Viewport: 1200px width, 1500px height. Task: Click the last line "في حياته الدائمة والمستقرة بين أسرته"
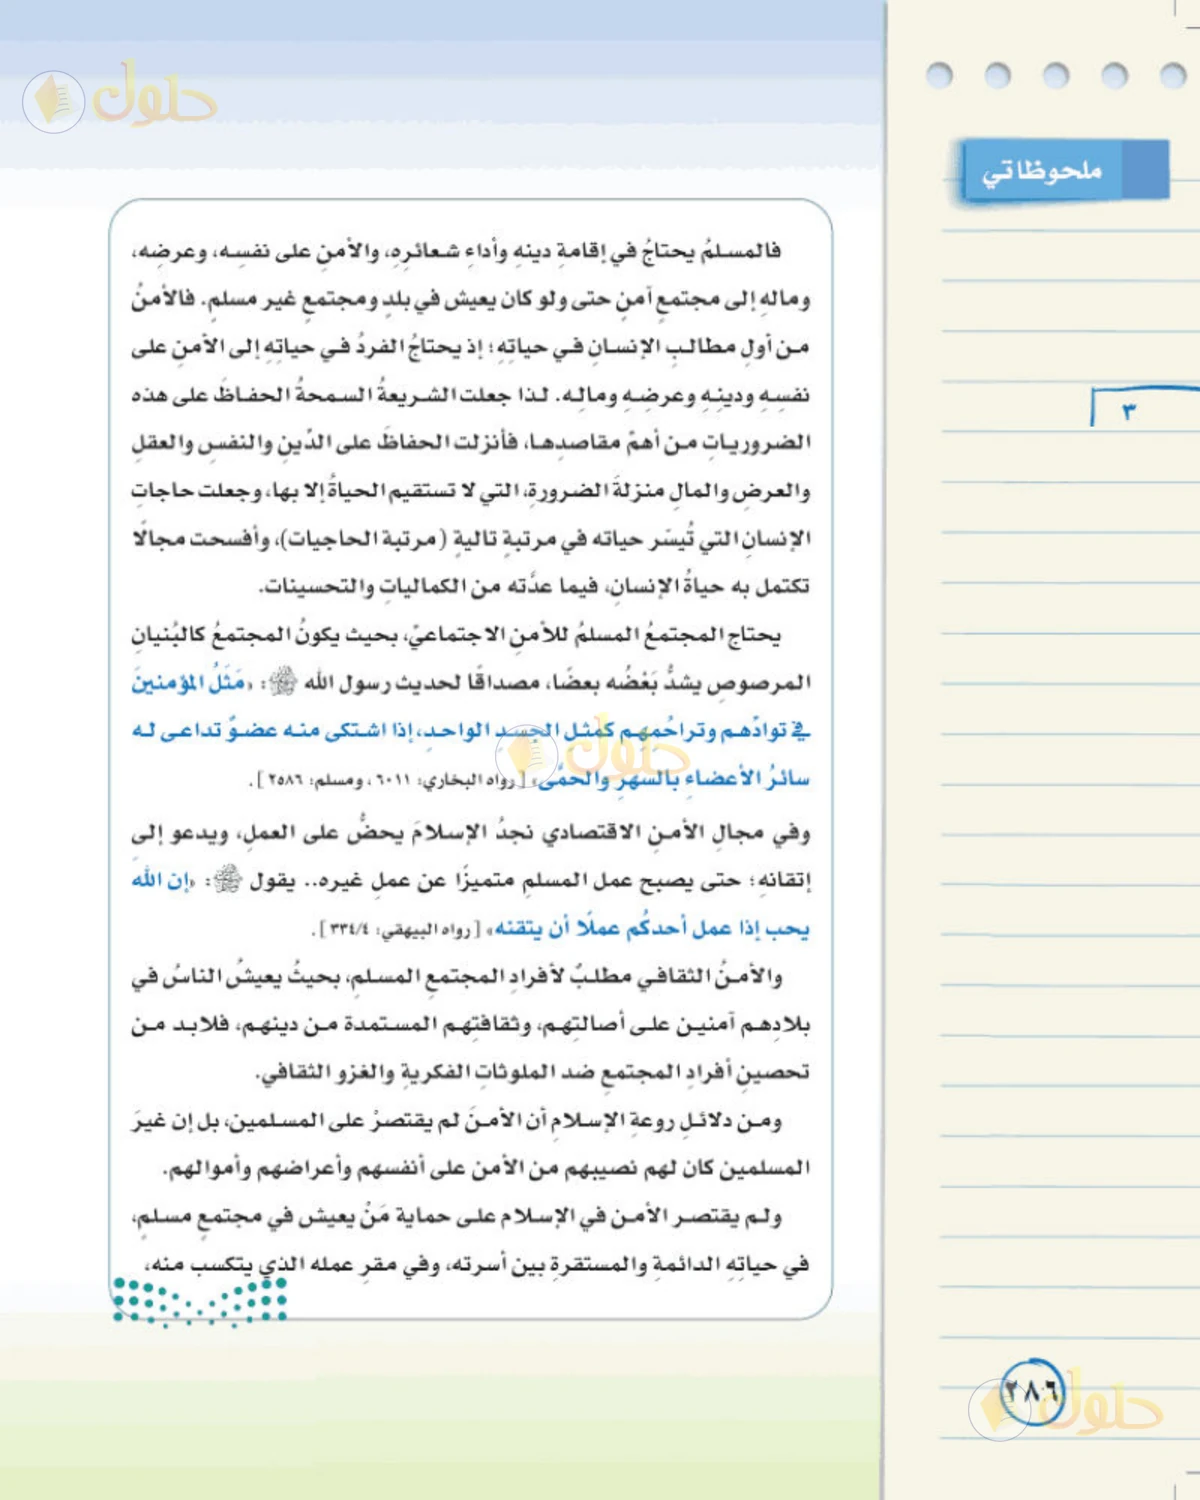[476, 1265]
